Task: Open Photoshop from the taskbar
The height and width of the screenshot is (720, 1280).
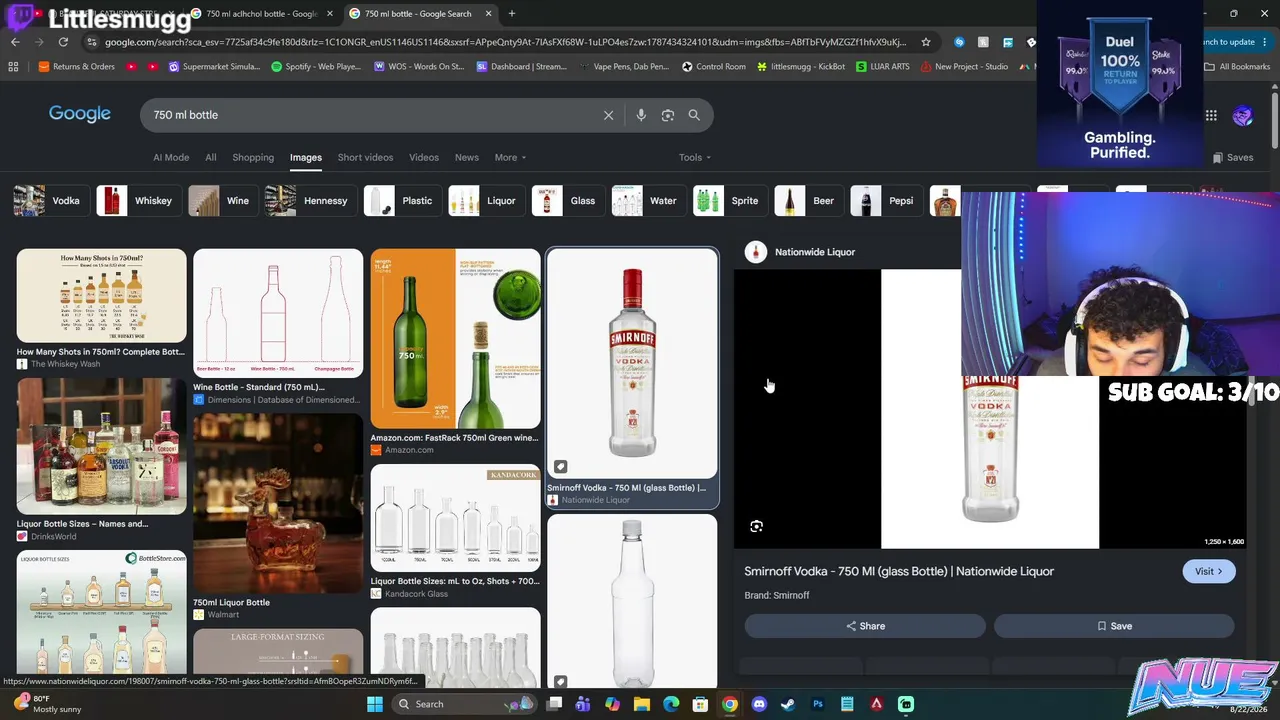Action: point(818,704)
